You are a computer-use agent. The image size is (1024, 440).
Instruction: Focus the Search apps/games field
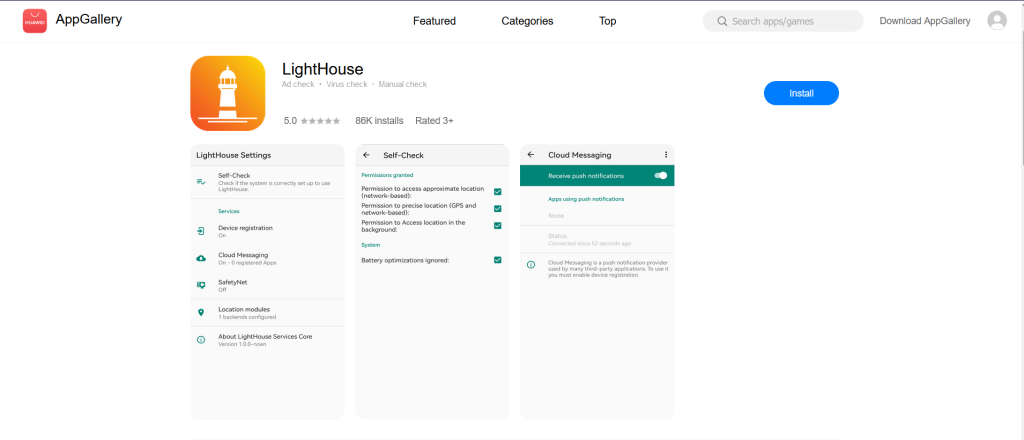tap(783, 21)
